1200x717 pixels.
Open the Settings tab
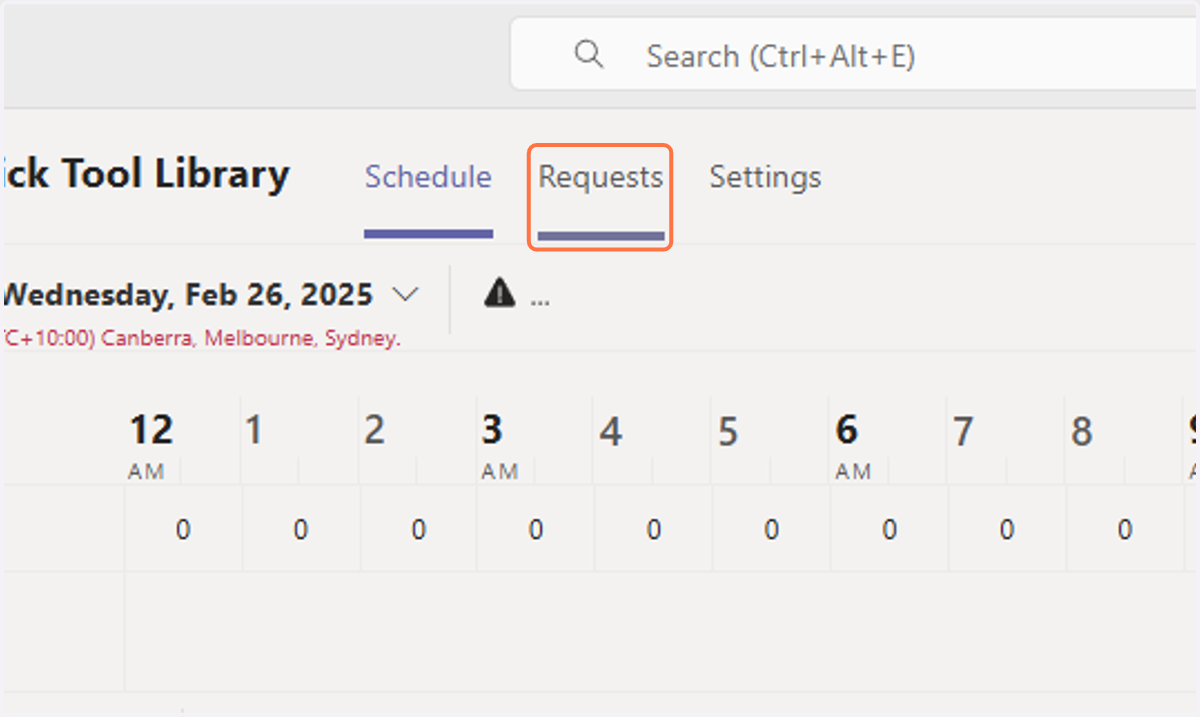click(765, 178)
